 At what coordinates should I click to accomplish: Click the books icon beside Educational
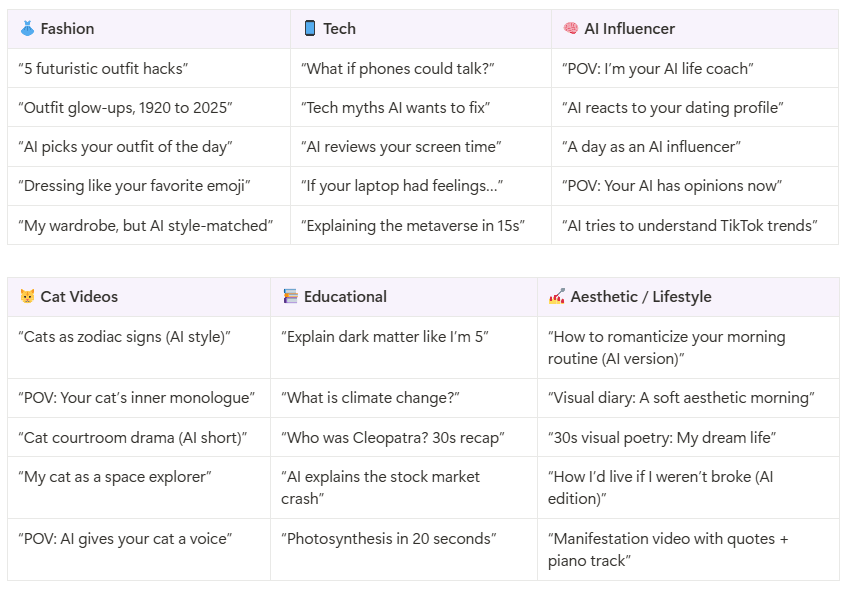coord(290,296)
